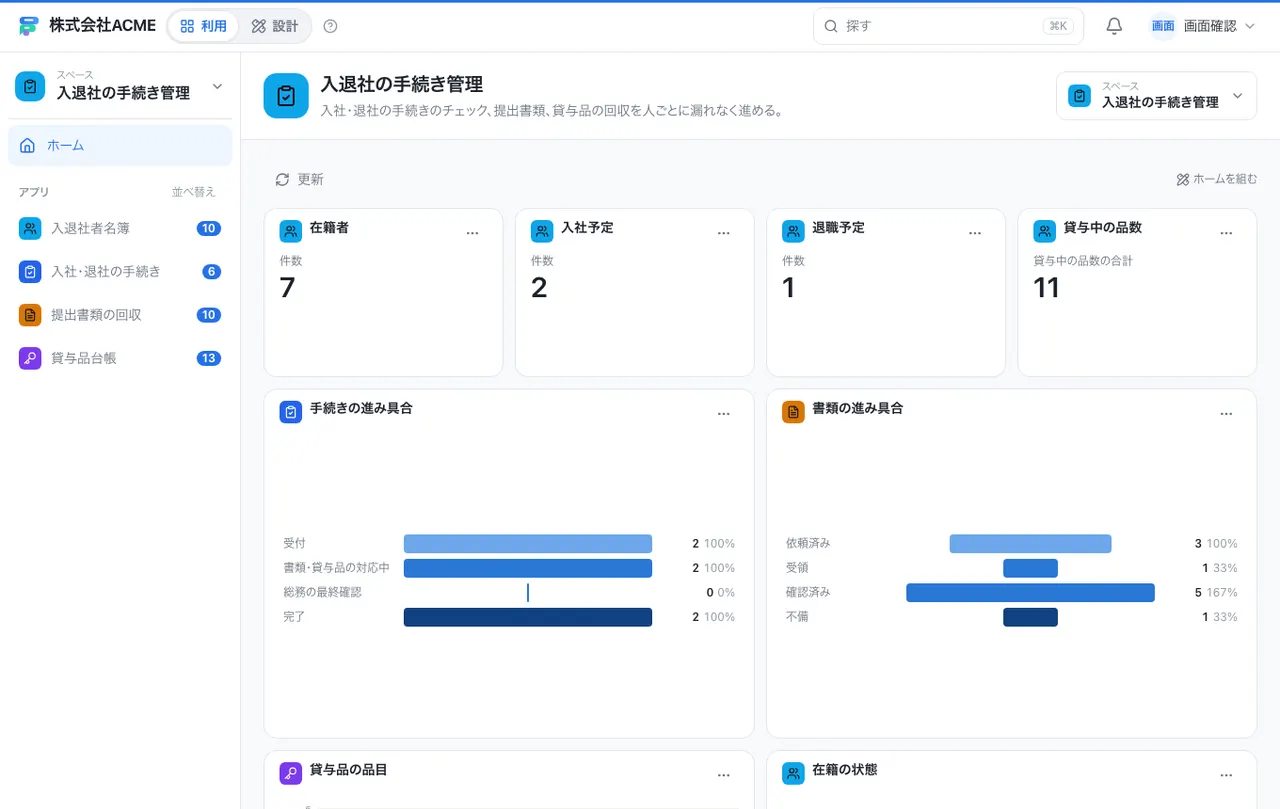Click the 更新 refresh button
This screenshot has height=809, width=1280.
(300, 179)
